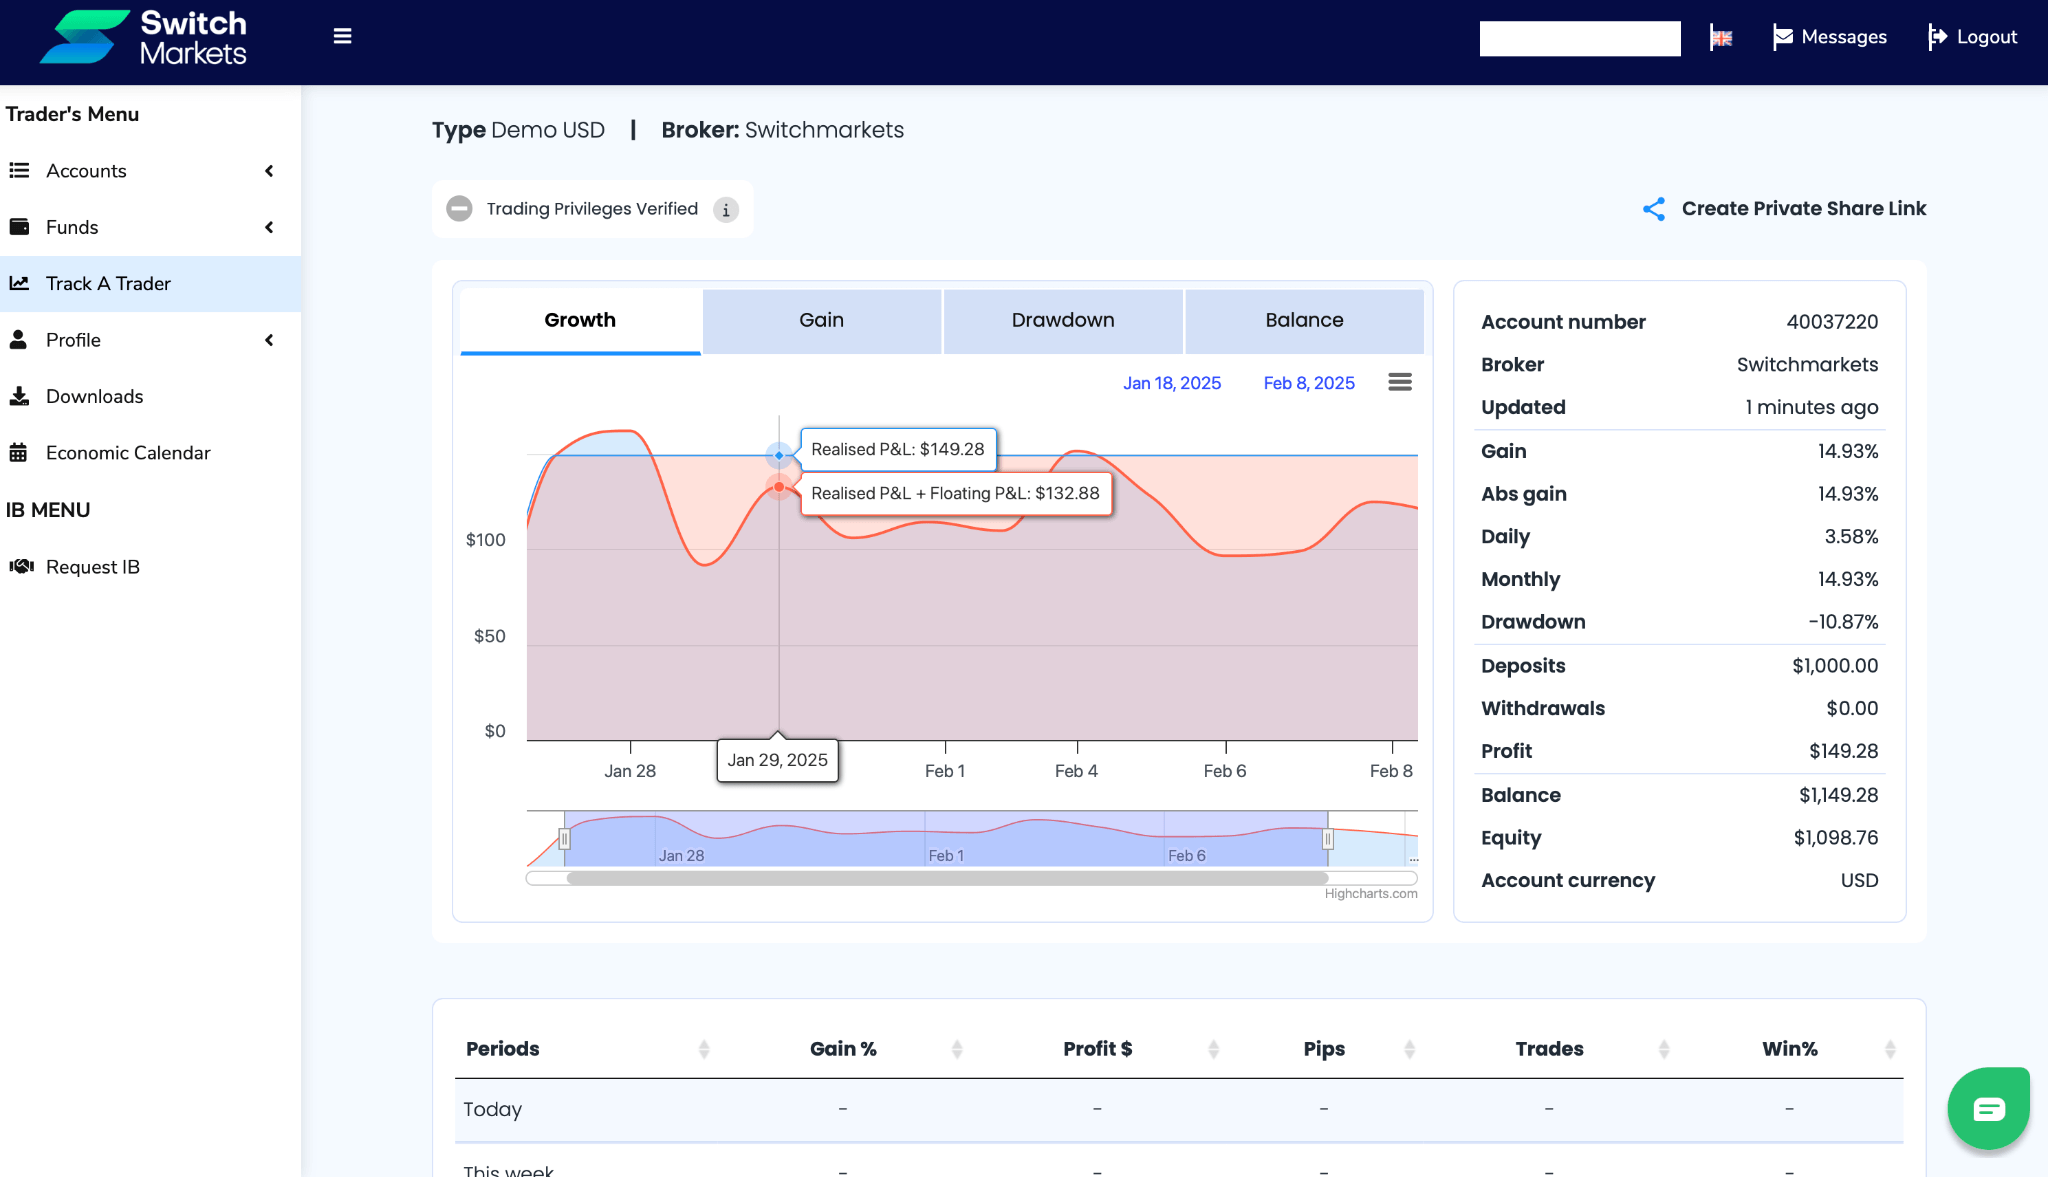Viewport: 2048px width, 1177px height.
Task: Sort by Profit $ column arrows
Action: point(1213,1049)
